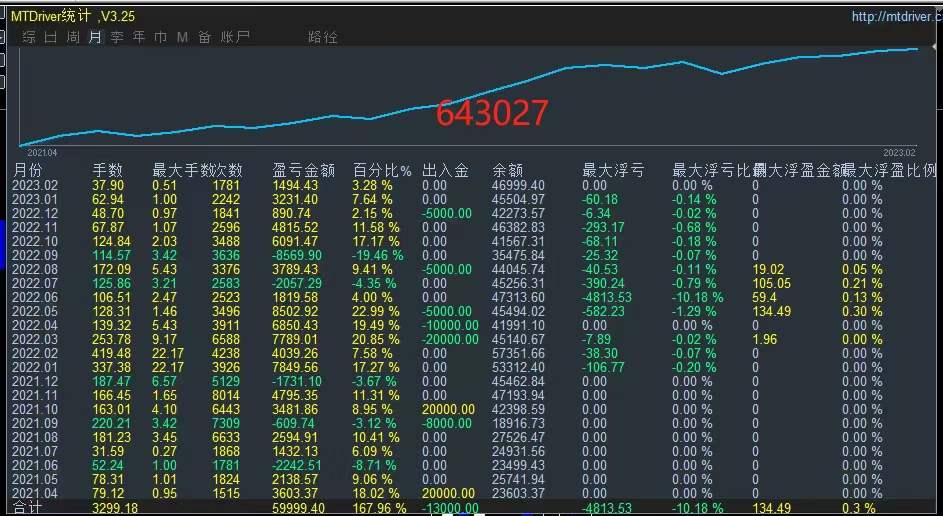Image resolution: width=943 pixels, height=516 pixels.
Task: Click withdrawal value -20000.00
Action: pyautogui.click(x=450, y=339)
